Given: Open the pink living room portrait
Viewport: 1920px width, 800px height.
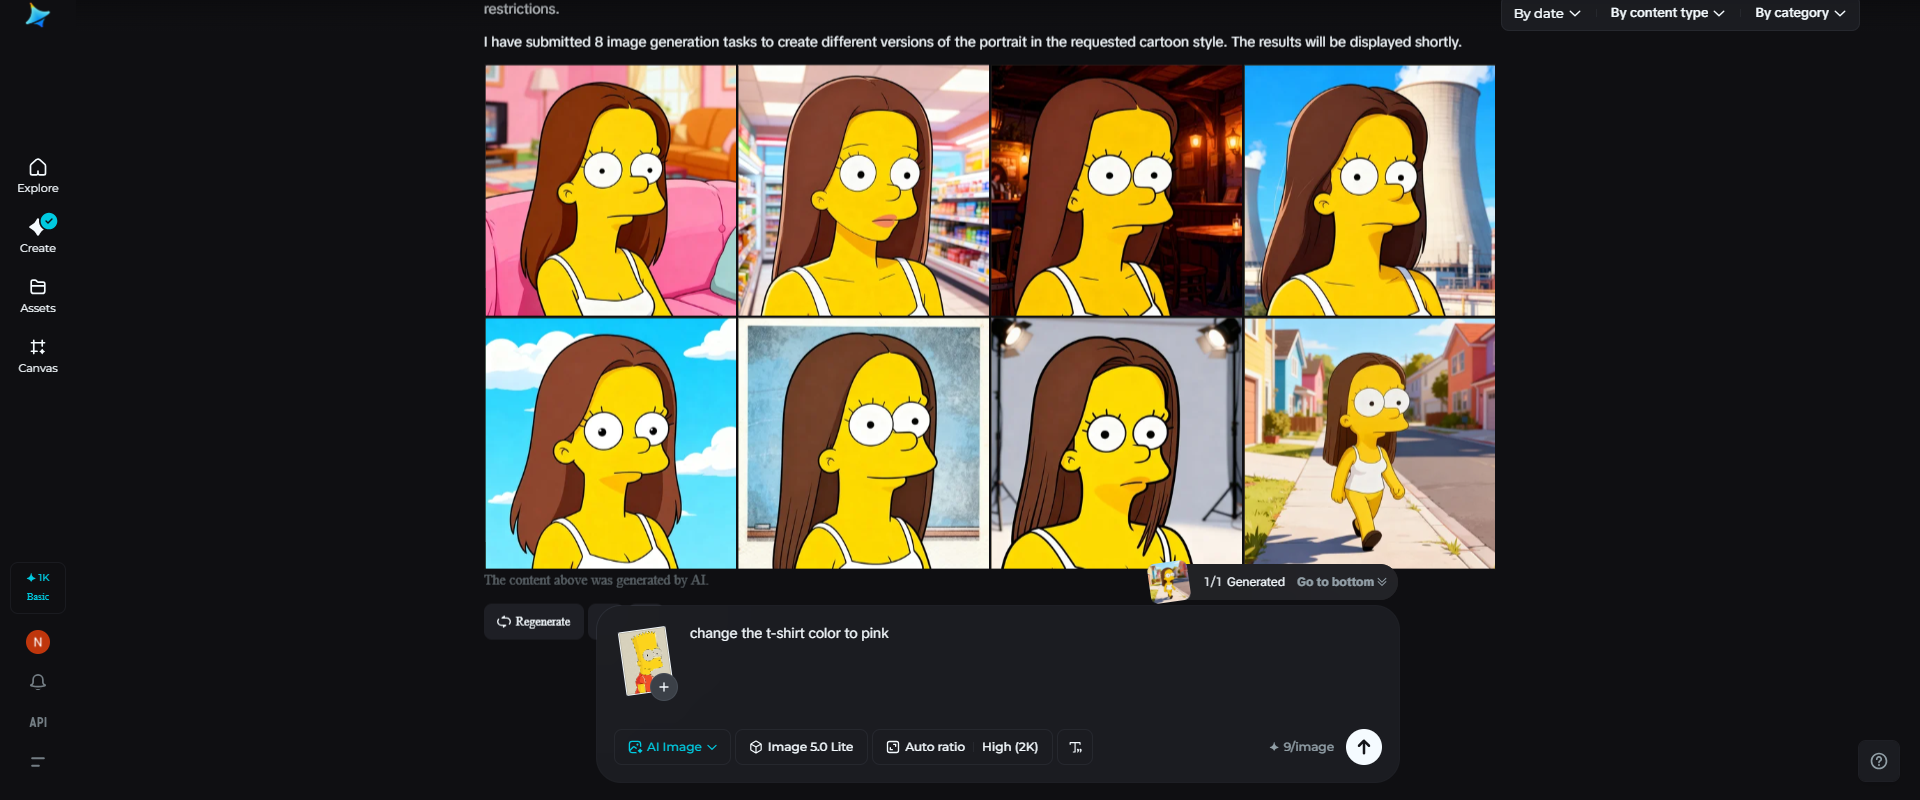Looking at the screenshot, I should (x=611, y=191).
